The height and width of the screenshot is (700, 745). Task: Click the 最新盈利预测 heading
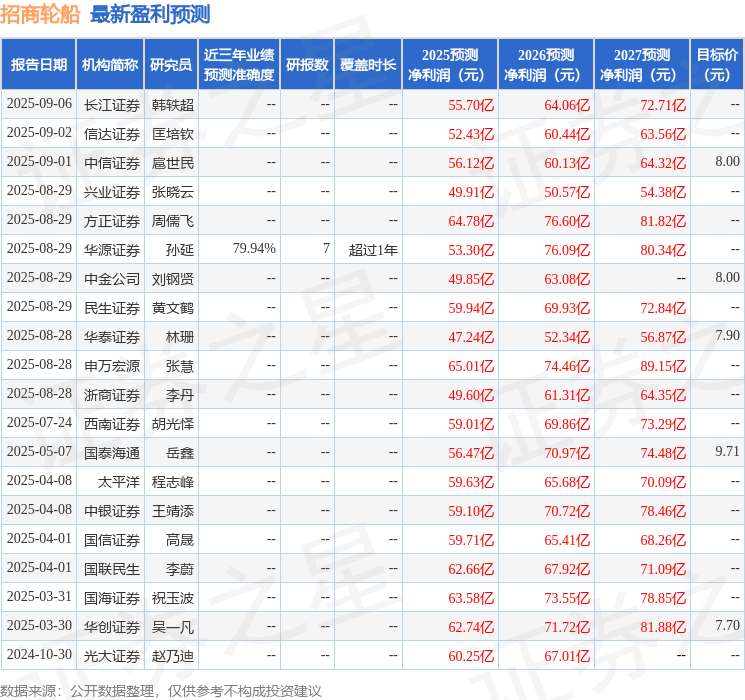click(150, 14)
